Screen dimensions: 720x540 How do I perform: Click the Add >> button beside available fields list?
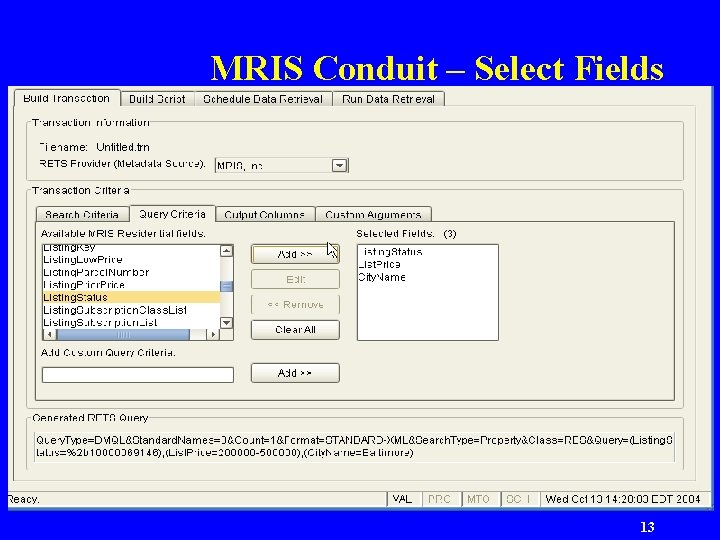coord(295,254)
